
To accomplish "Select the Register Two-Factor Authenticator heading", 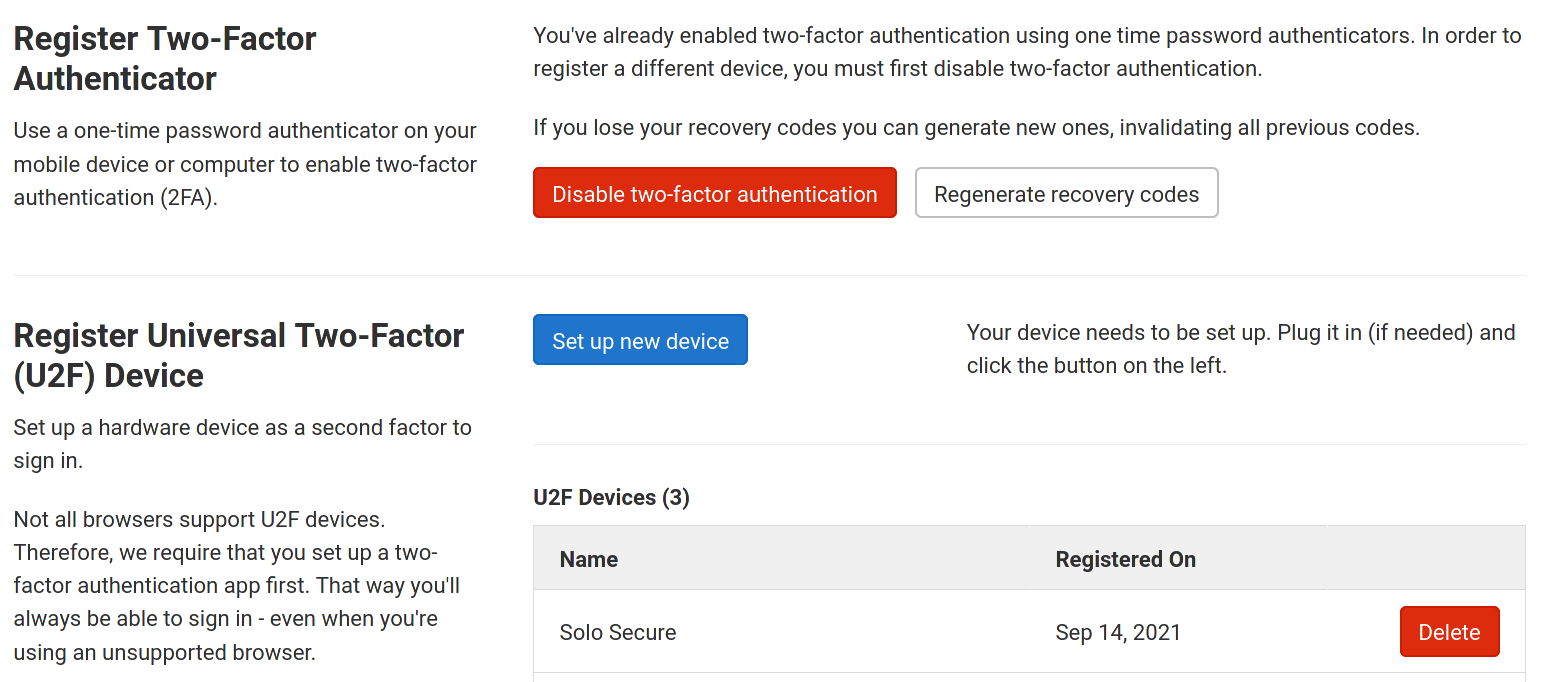I will tap(164, 55).
